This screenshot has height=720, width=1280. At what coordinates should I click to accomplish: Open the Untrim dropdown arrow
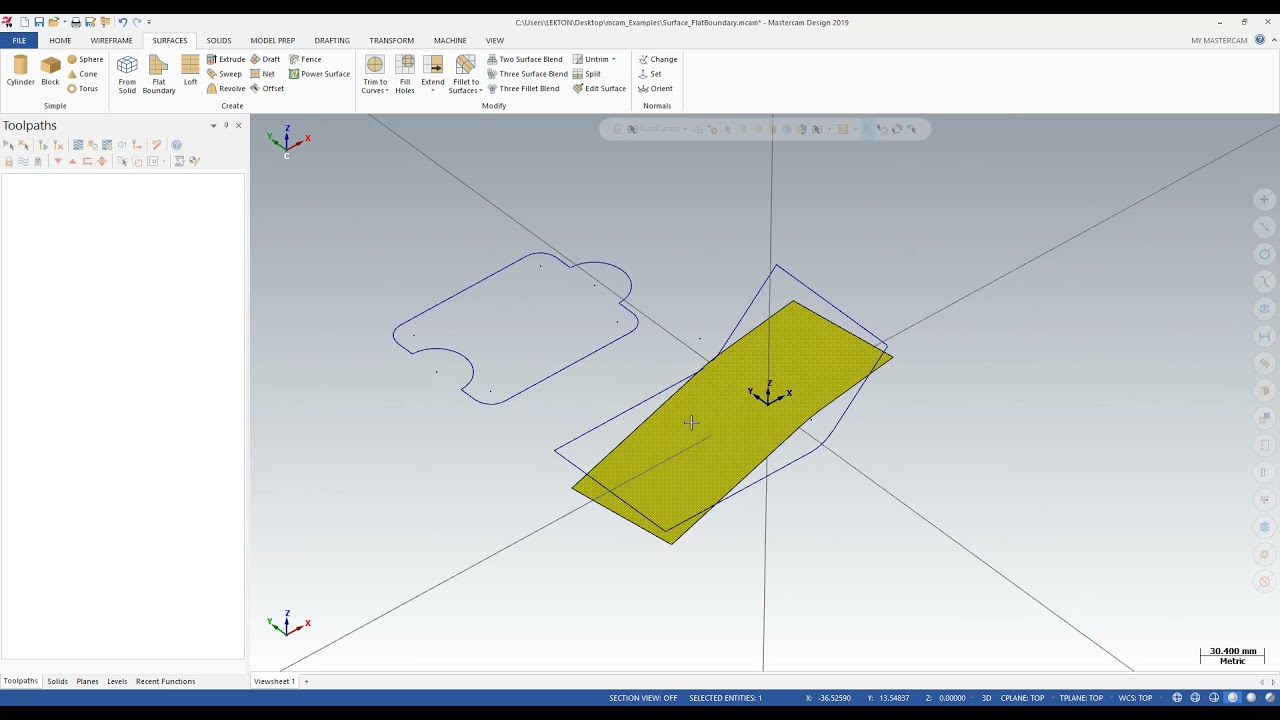click(x=614, y=59)
